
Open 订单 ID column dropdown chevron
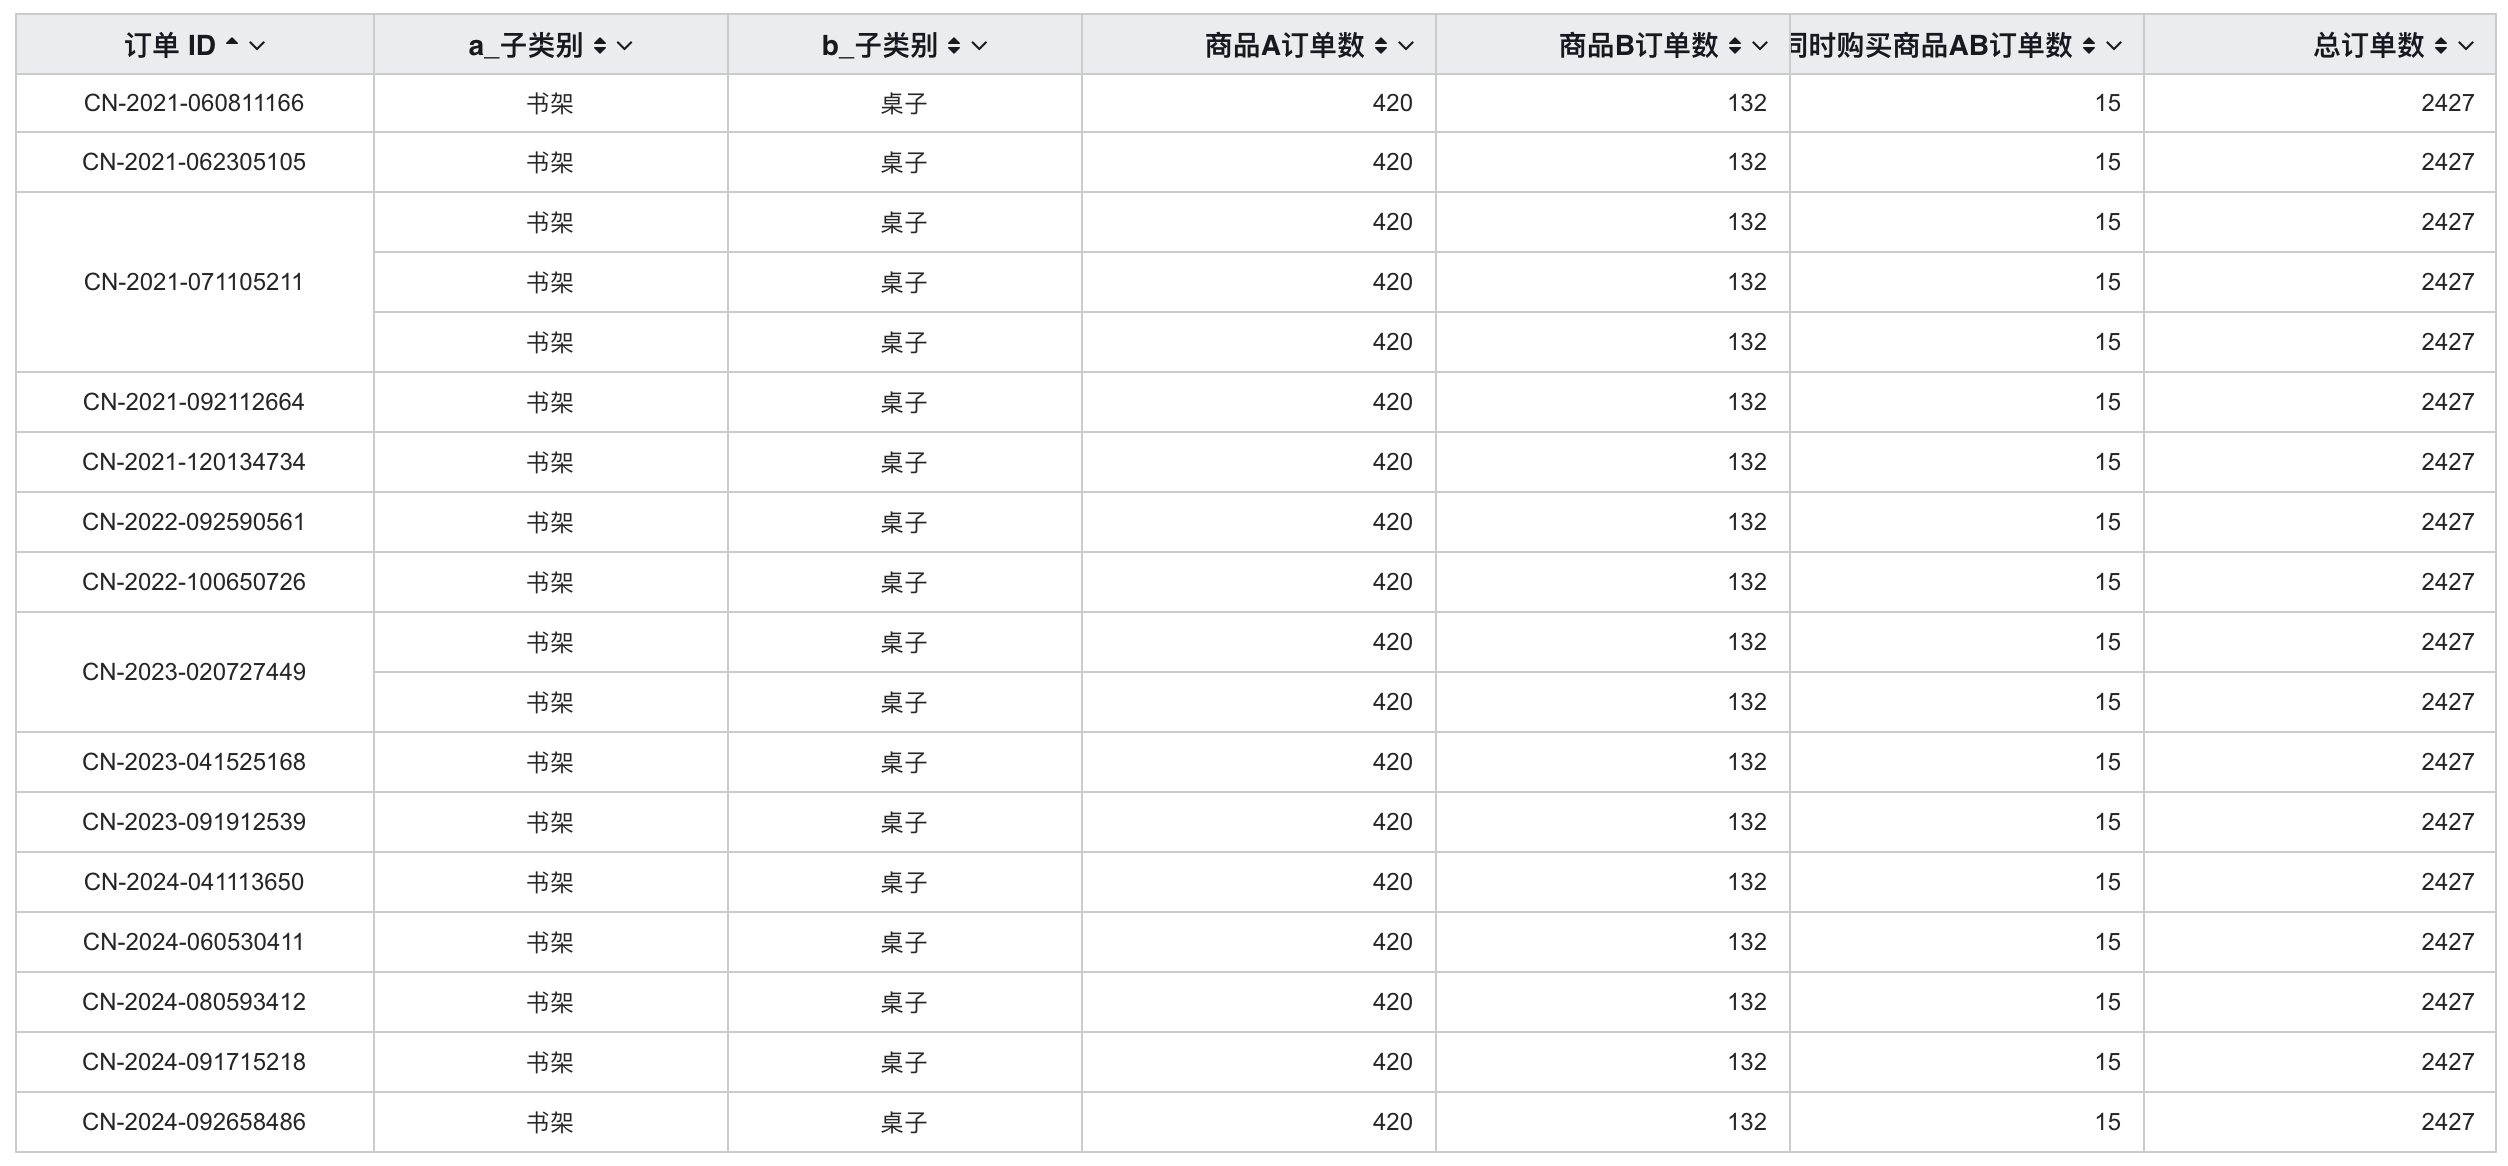coord(257,45)
